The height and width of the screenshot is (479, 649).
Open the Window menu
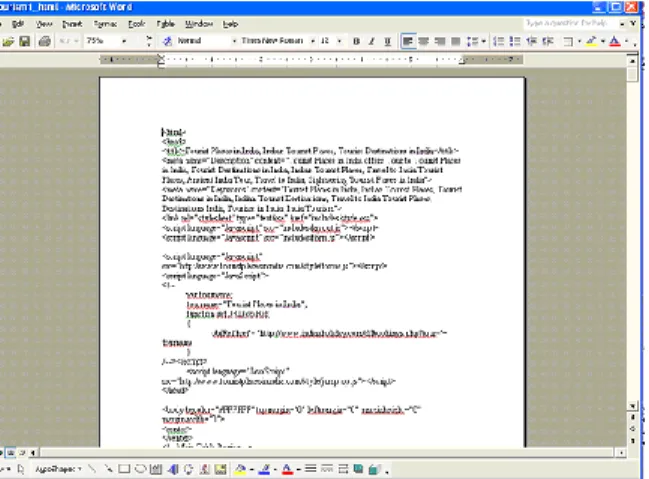pyautogui.click(x=199, y=24)
